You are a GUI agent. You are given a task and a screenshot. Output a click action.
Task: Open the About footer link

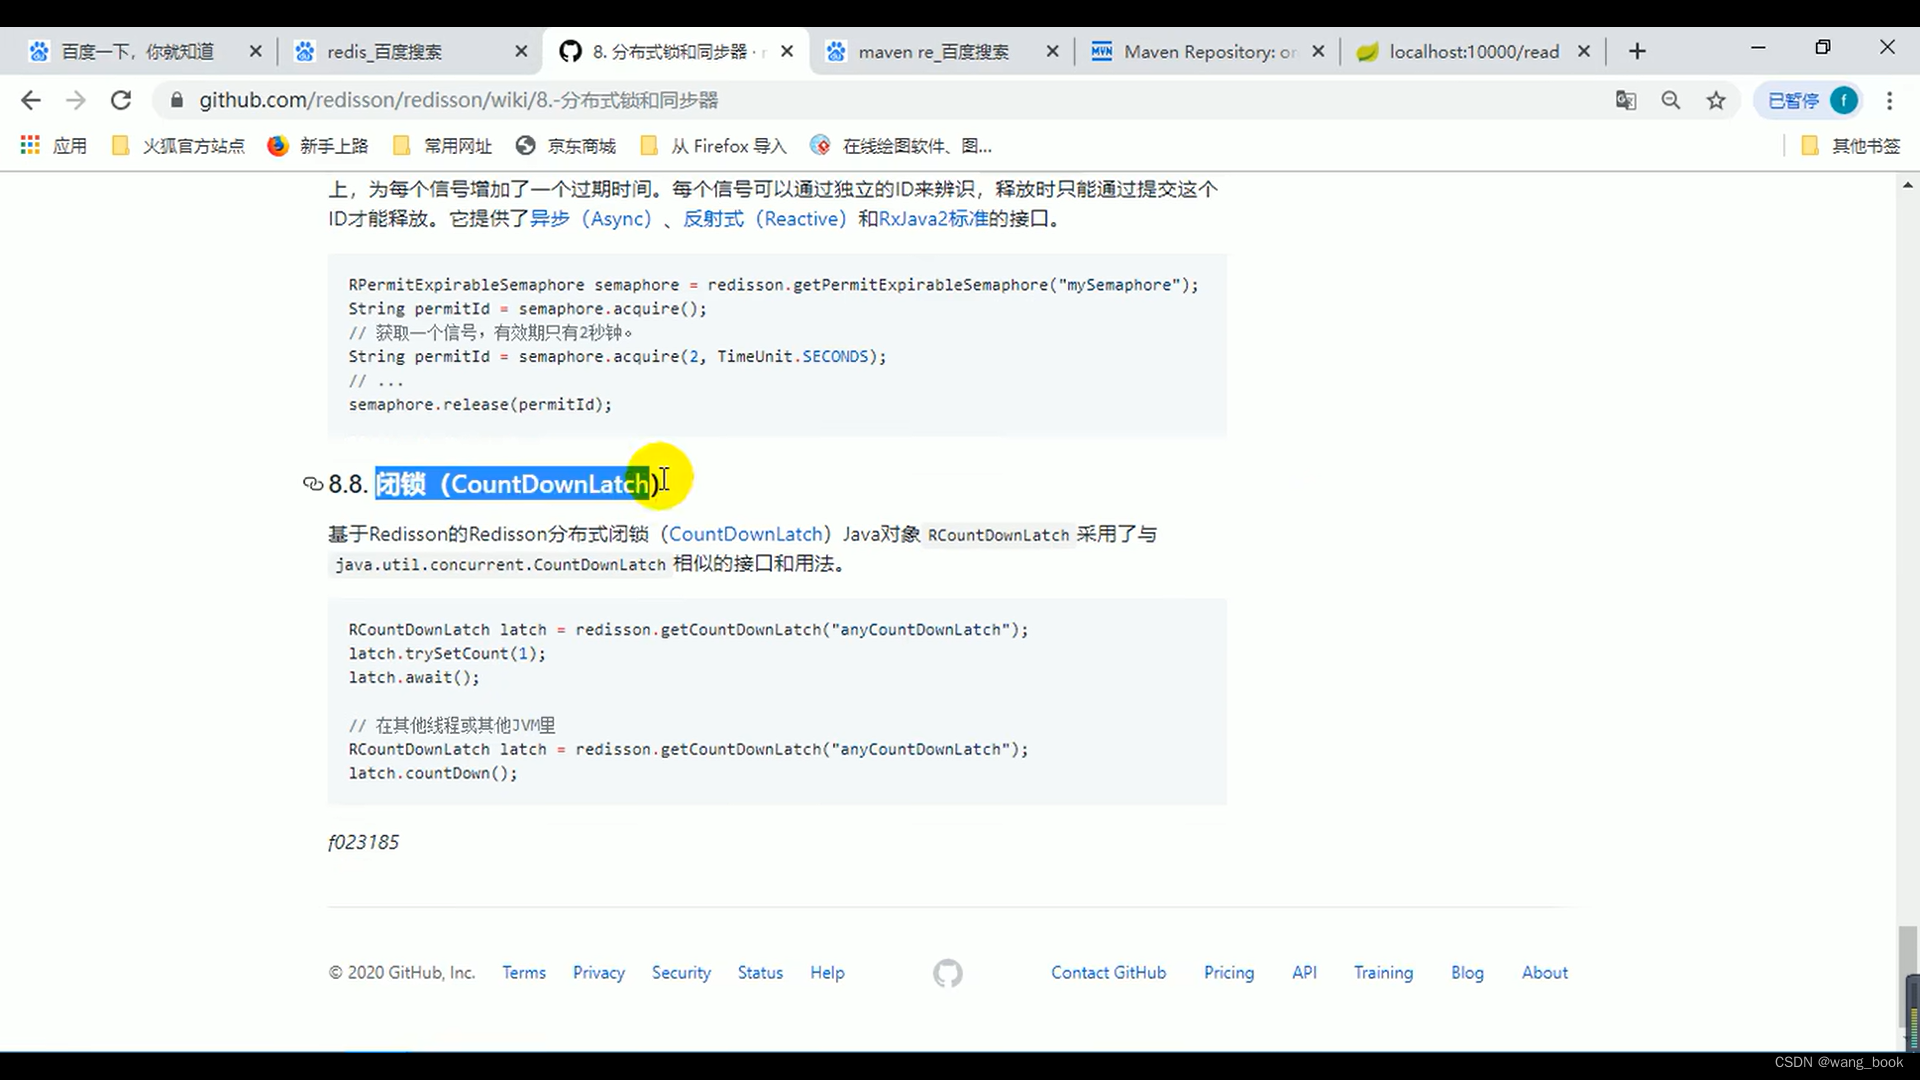click(1545, 972)
